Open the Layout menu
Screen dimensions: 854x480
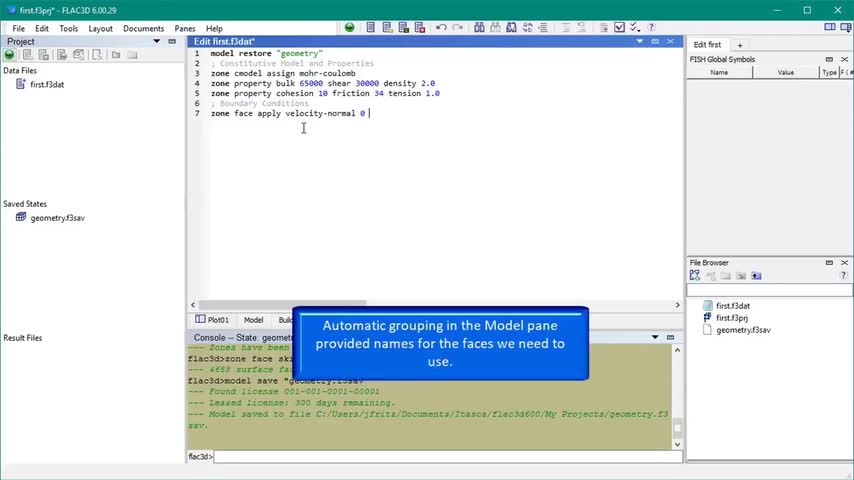(101, 28)
